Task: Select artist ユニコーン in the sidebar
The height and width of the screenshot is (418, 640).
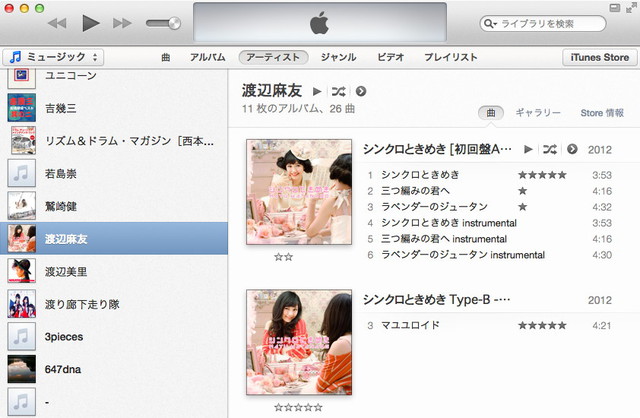Action: [114, 76]
